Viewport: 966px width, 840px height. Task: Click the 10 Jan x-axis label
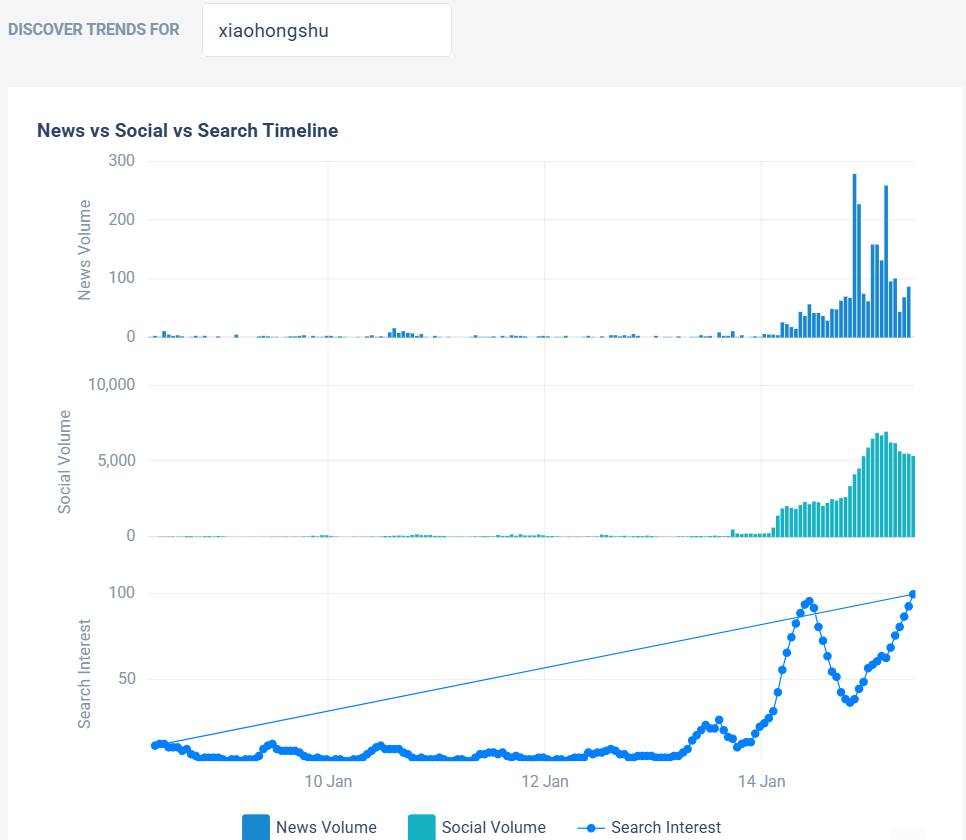pyautogui.click(x=328, y=781)
